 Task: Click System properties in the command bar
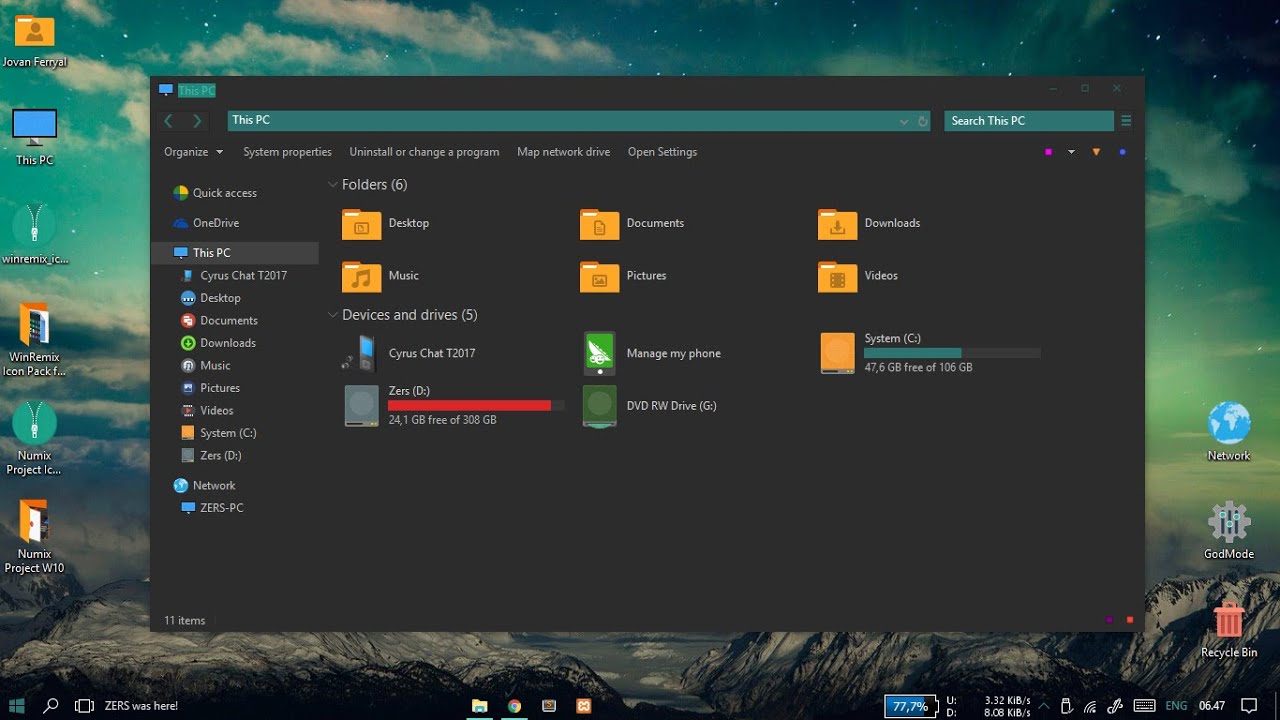coord(287,151)
